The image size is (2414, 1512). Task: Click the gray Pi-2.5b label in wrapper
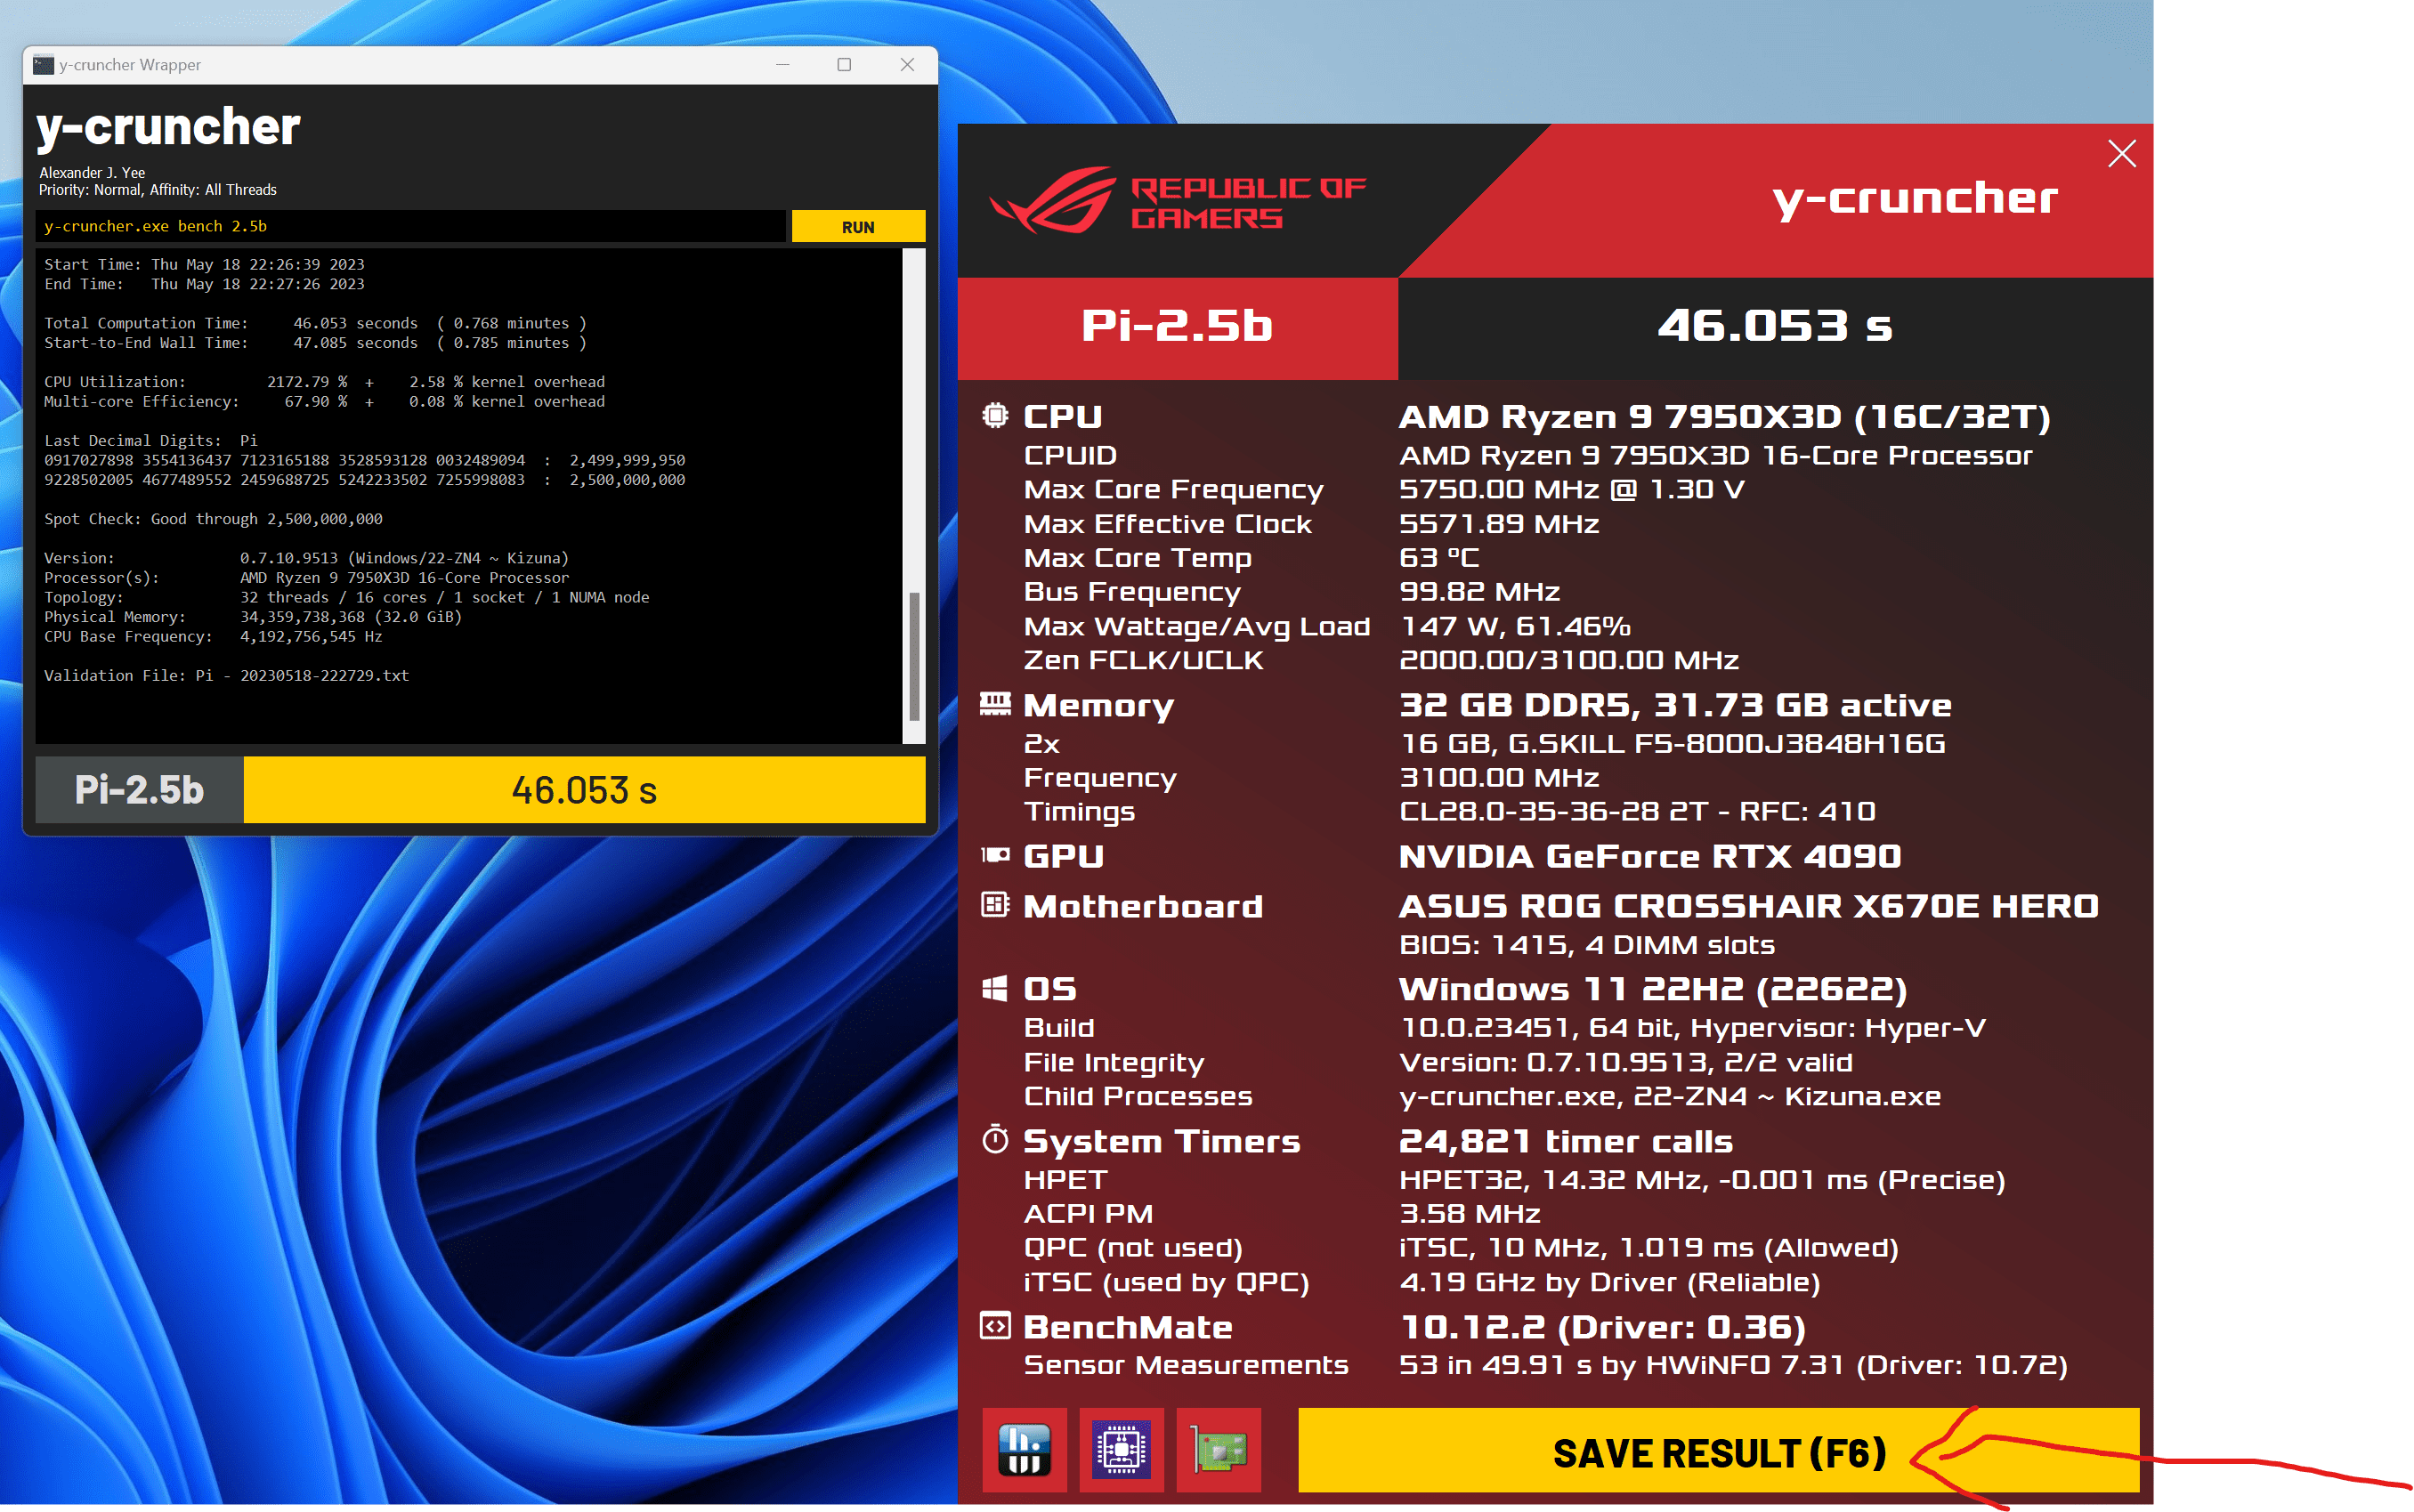point(139,790)
